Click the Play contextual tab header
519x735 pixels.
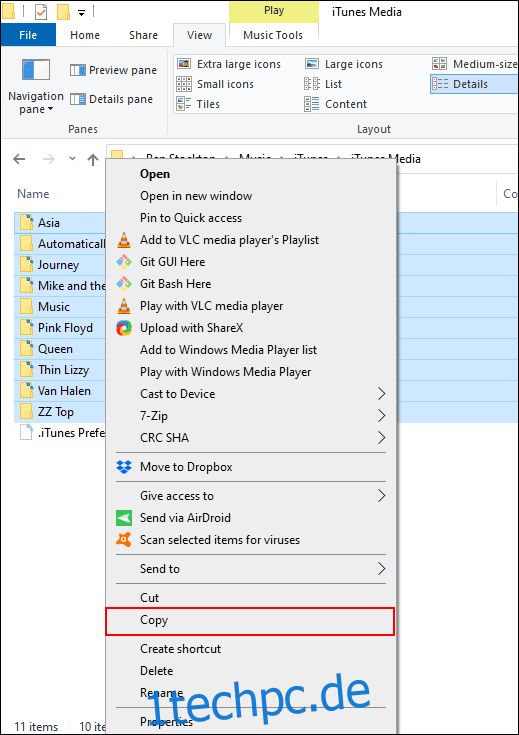pos(274,11)
